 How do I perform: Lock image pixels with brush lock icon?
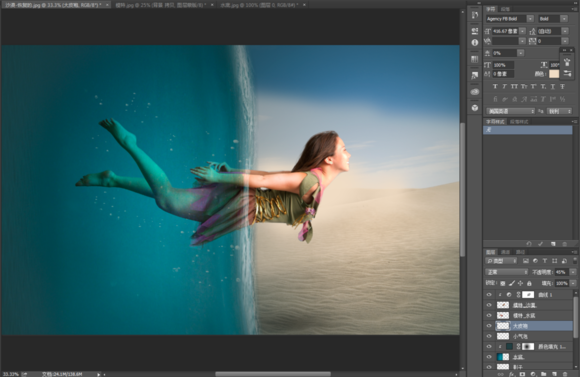512,283
